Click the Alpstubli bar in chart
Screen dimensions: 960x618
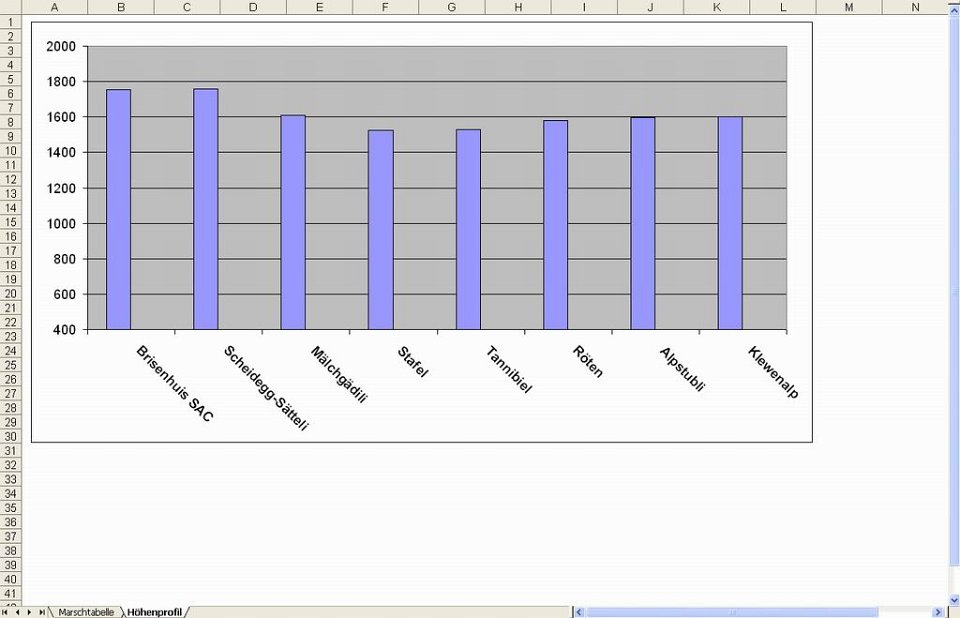pos(643,223)
